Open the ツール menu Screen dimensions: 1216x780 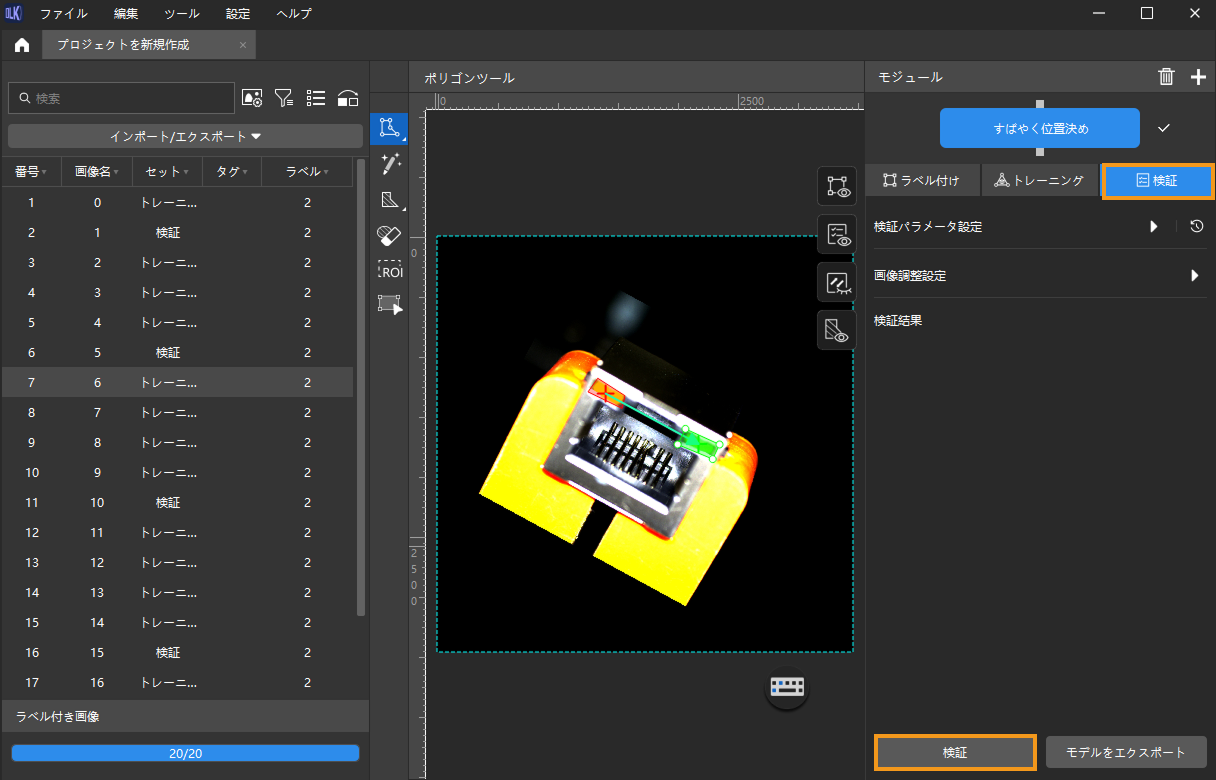click(181, 14)
